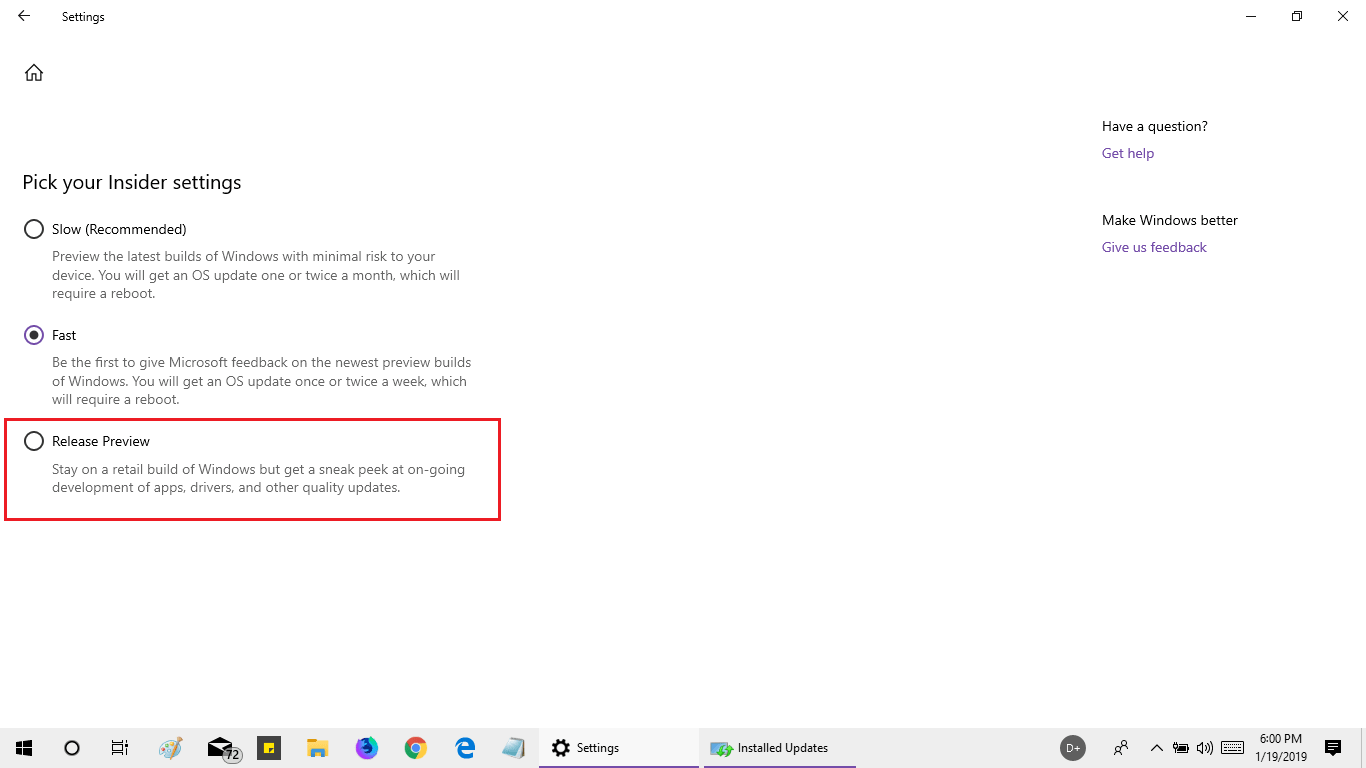Launch Microsoft Edge from the taskbar
1366x768 pixels.
coord(465,747)
